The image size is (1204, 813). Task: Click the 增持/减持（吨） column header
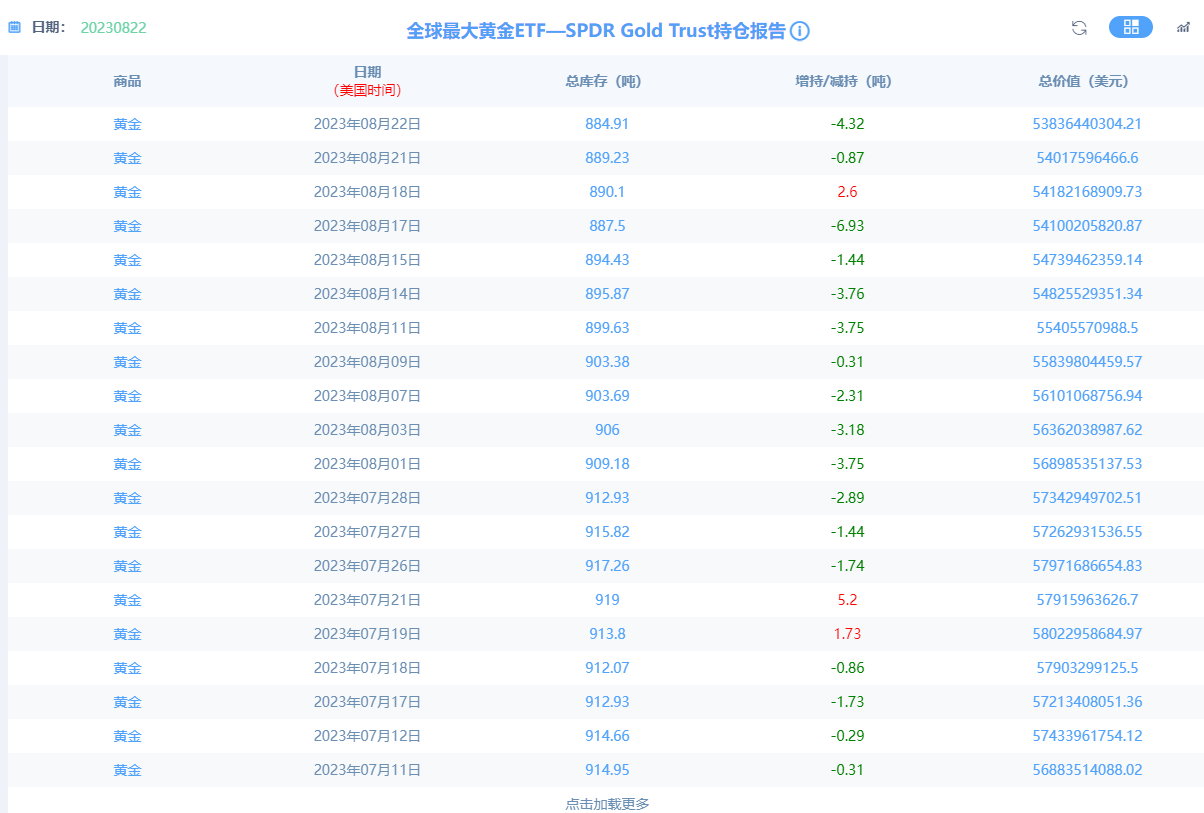(843, 81)
